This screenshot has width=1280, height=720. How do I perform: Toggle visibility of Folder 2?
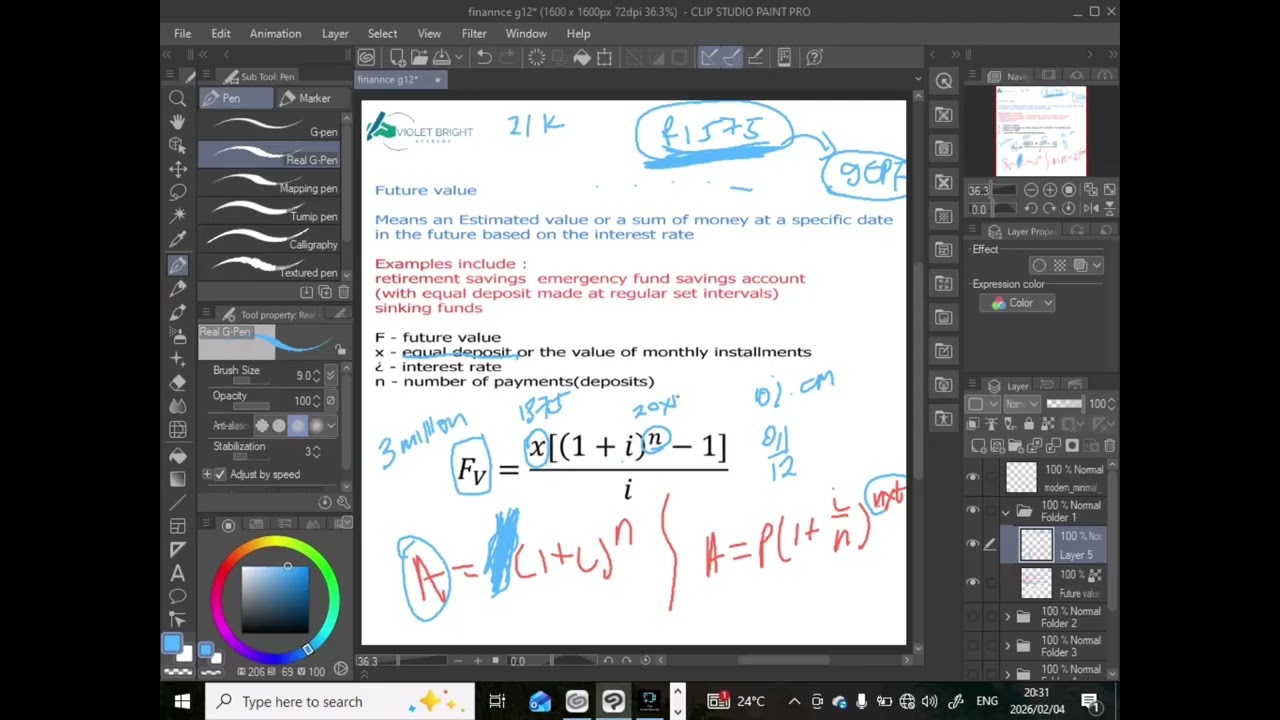tap(972, 617)
